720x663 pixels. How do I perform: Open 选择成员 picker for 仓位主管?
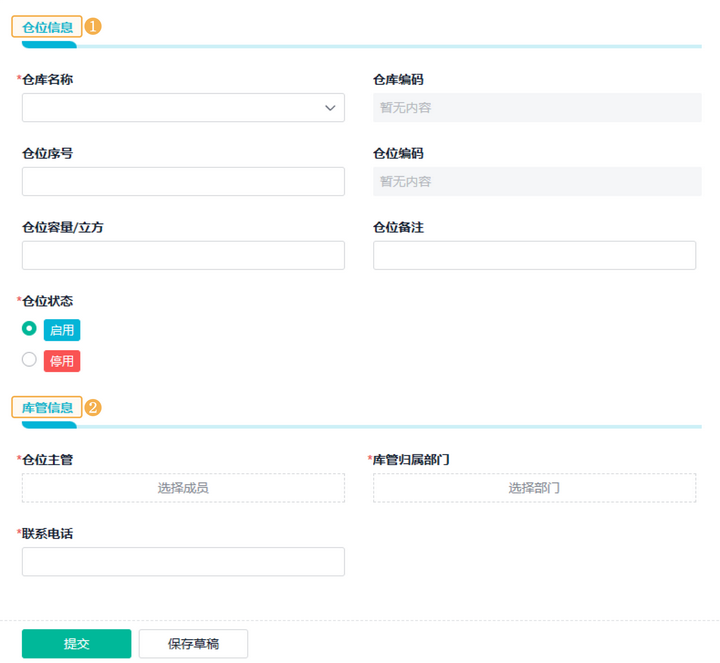pyautogui.click(x=183, y=488)
